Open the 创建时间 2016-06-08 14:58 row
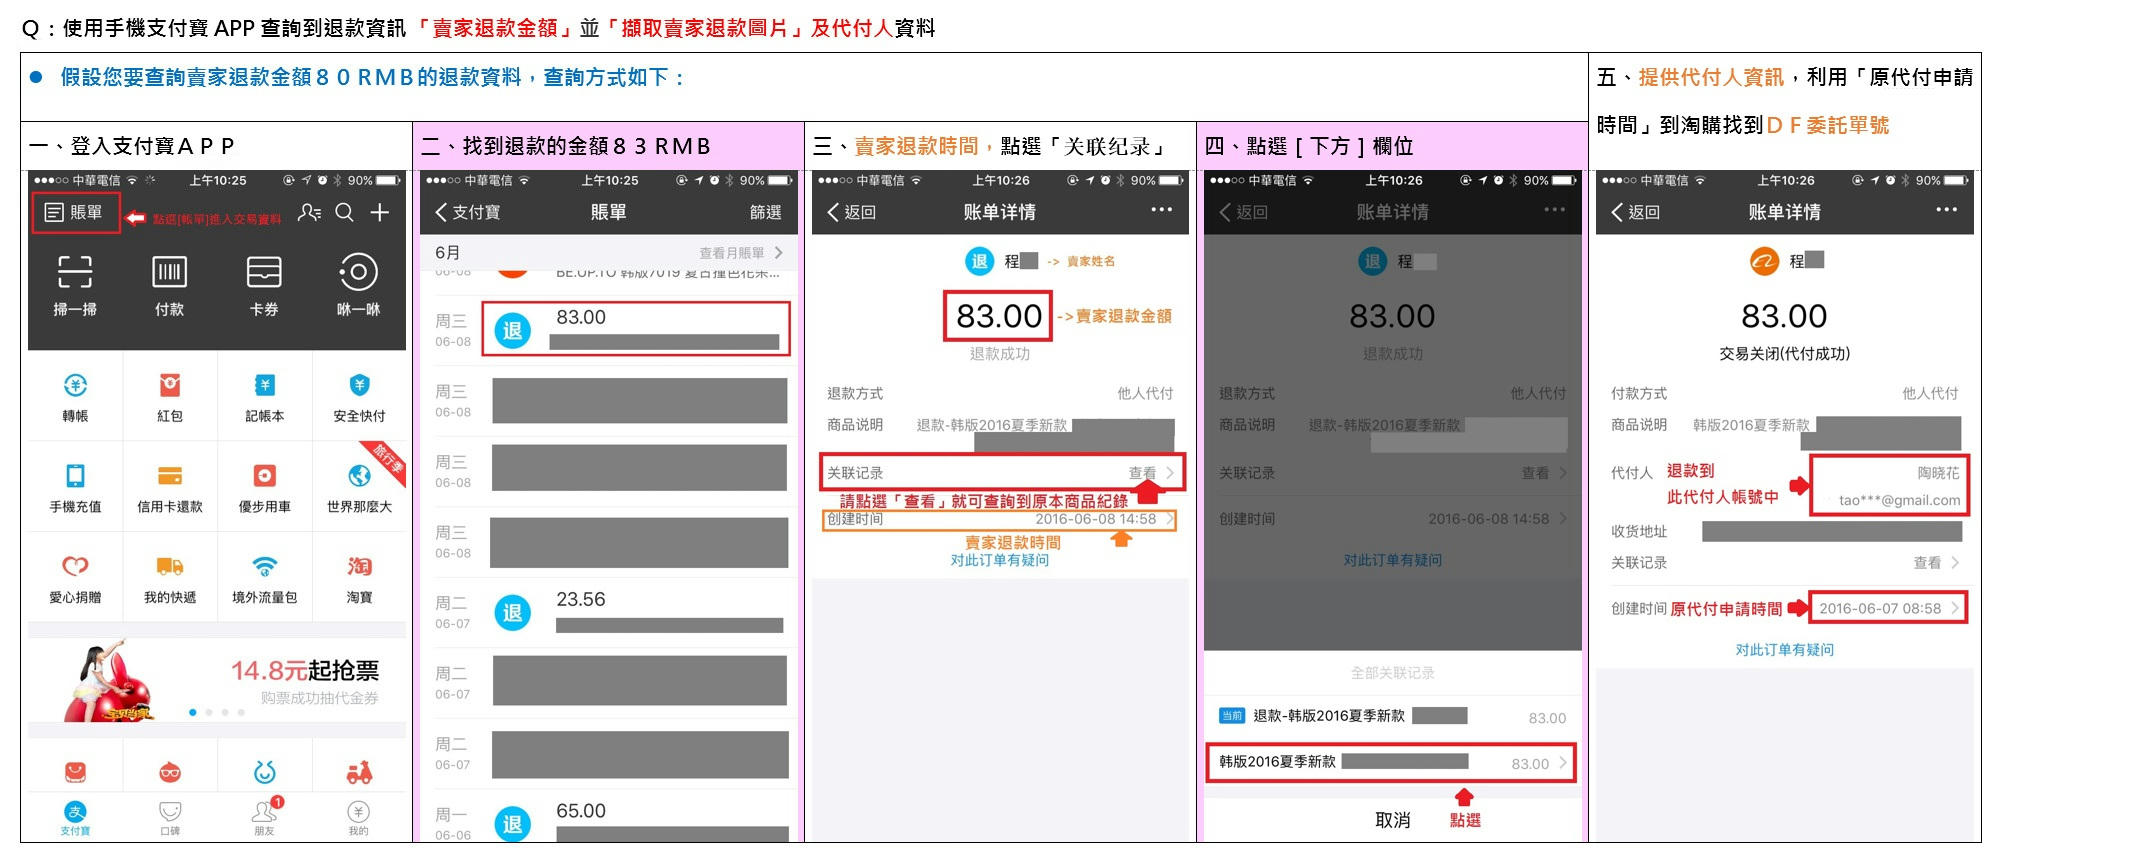This screenshot has width=2132, height=863. pyautogui.click(x=999, y=520)
